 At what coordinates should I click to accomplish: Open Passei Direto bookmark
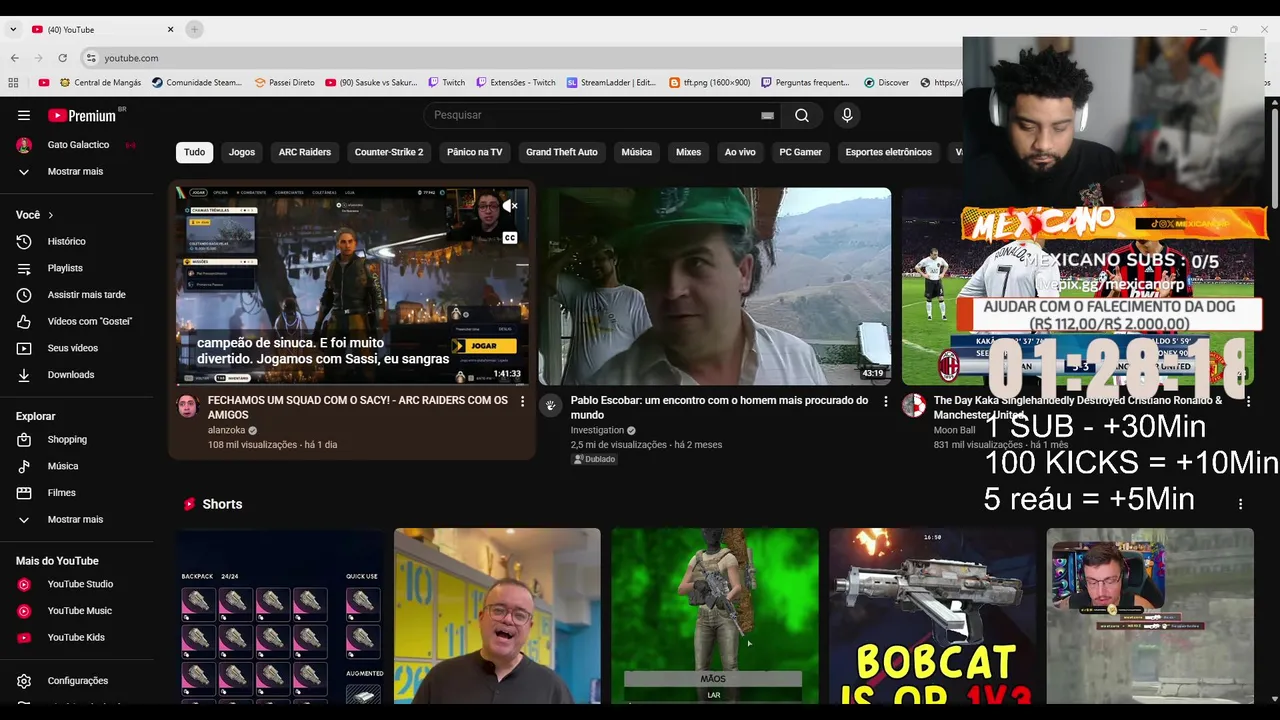pyautogui.click(x=285, y=83)
